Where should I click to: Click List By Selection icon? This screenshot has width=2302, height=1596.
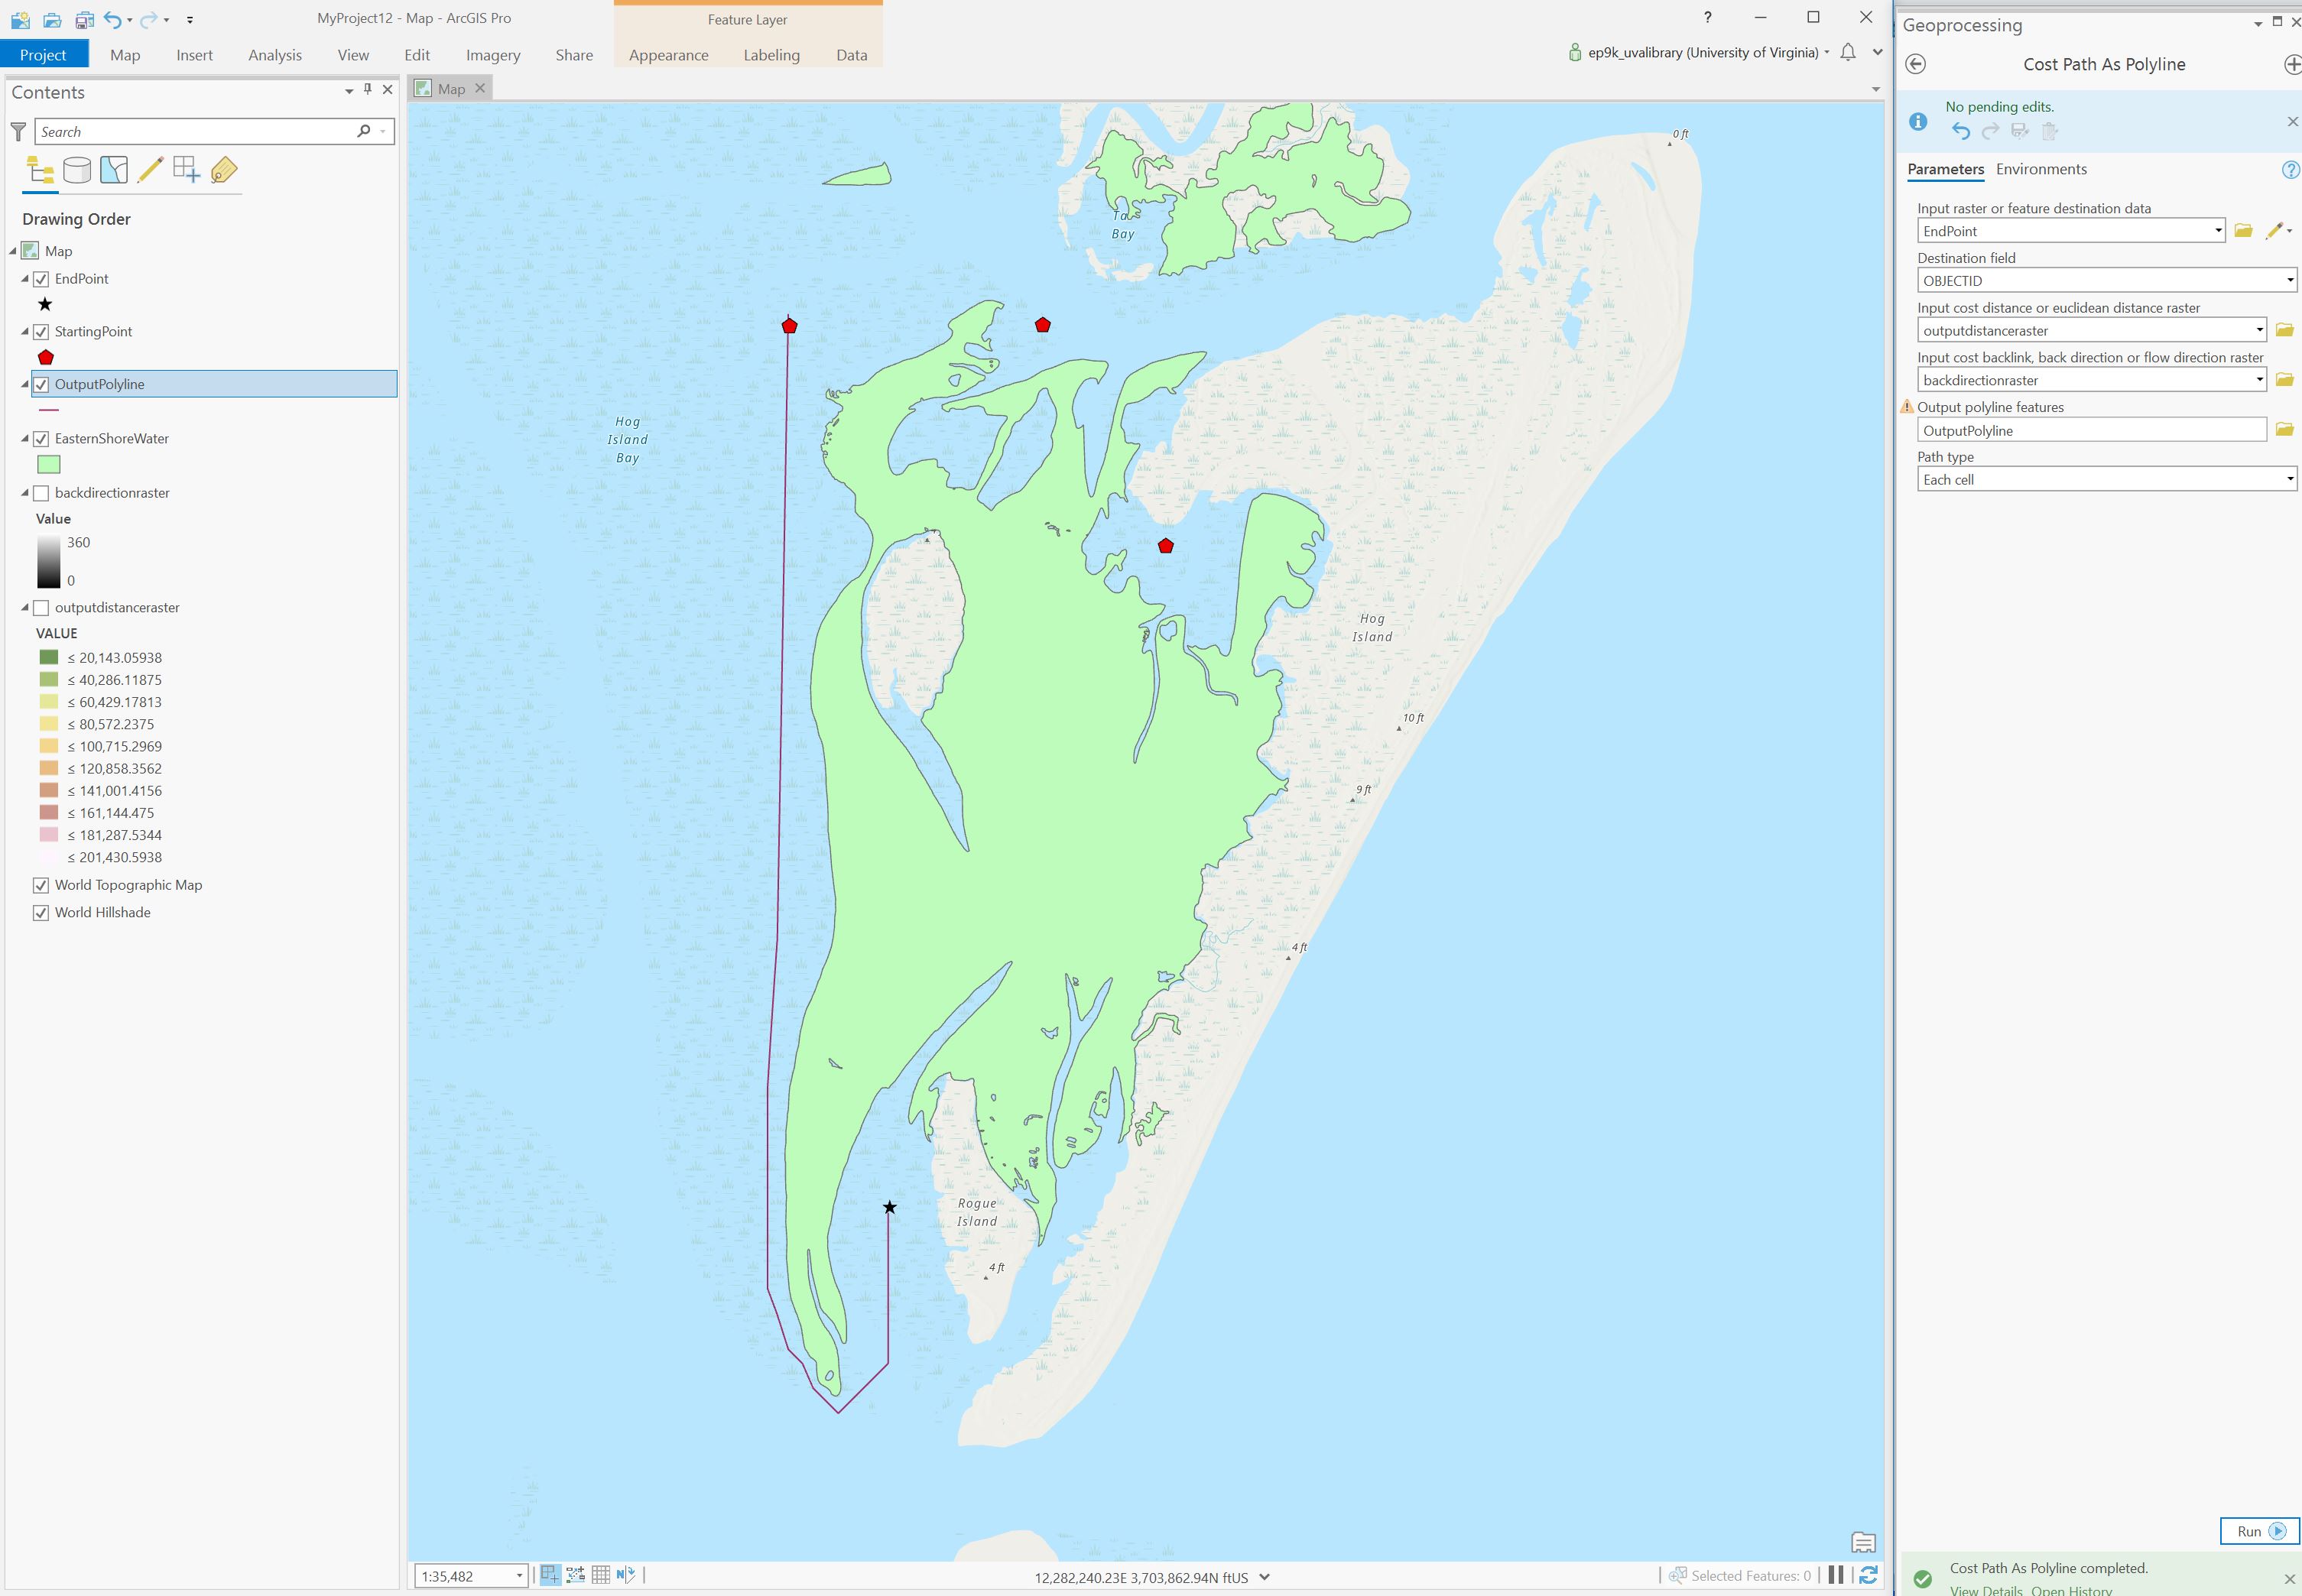[x=114, y=170]
